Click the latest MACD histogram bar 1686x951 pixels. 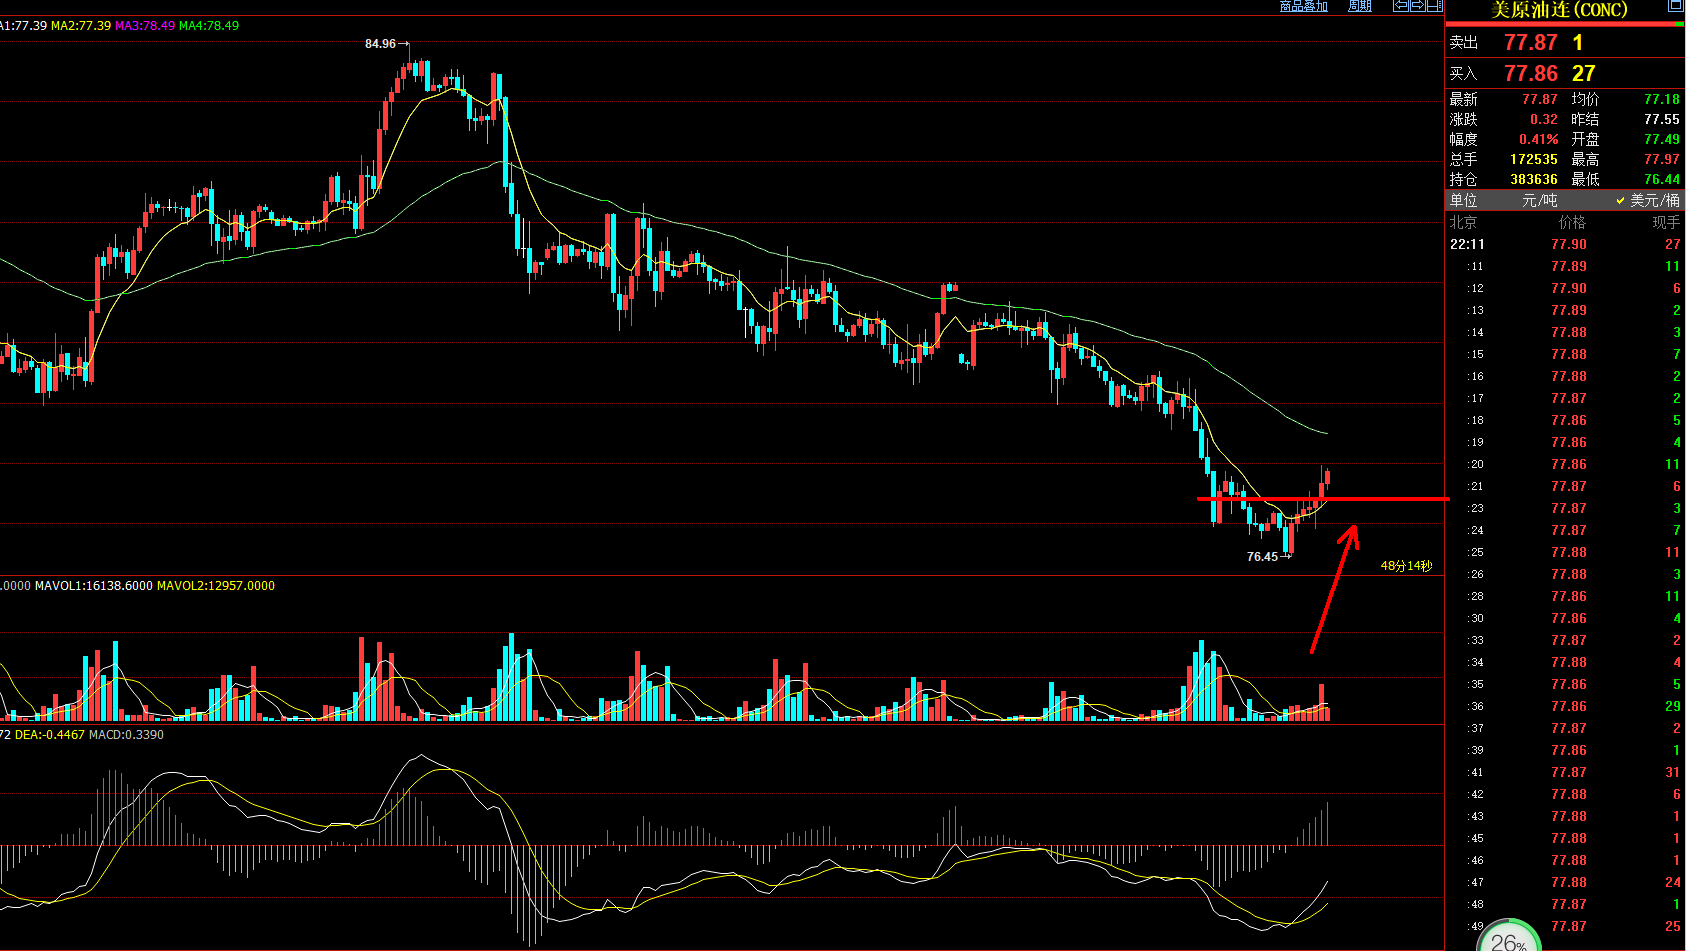1328,824
